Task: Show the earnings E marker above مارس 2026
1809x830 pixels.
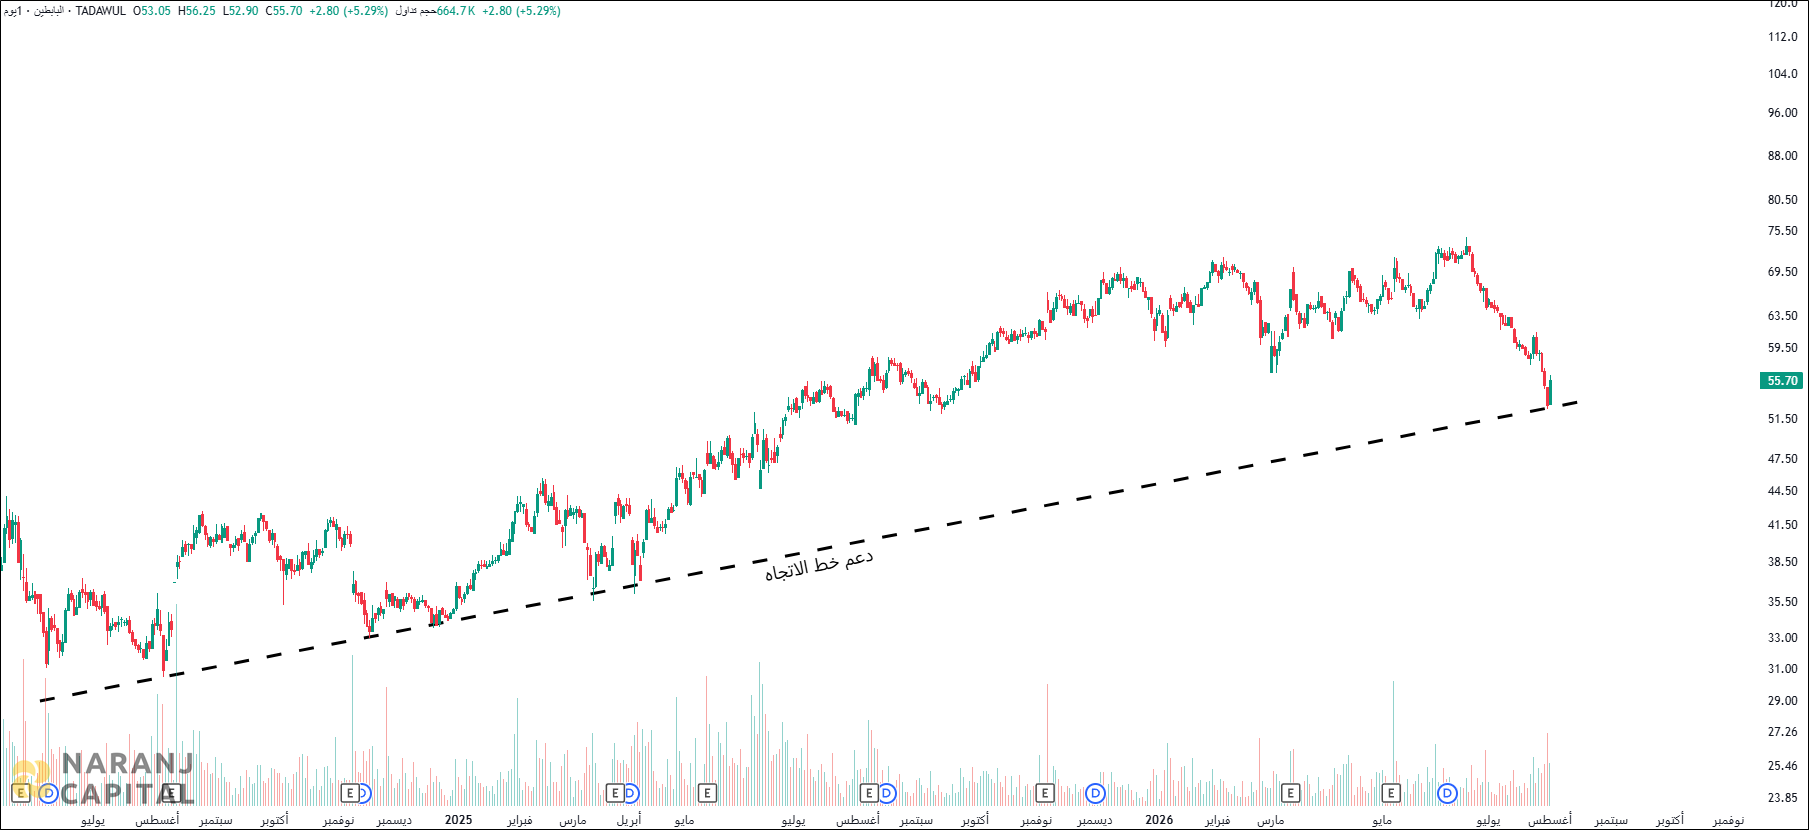Action: 1291,793
